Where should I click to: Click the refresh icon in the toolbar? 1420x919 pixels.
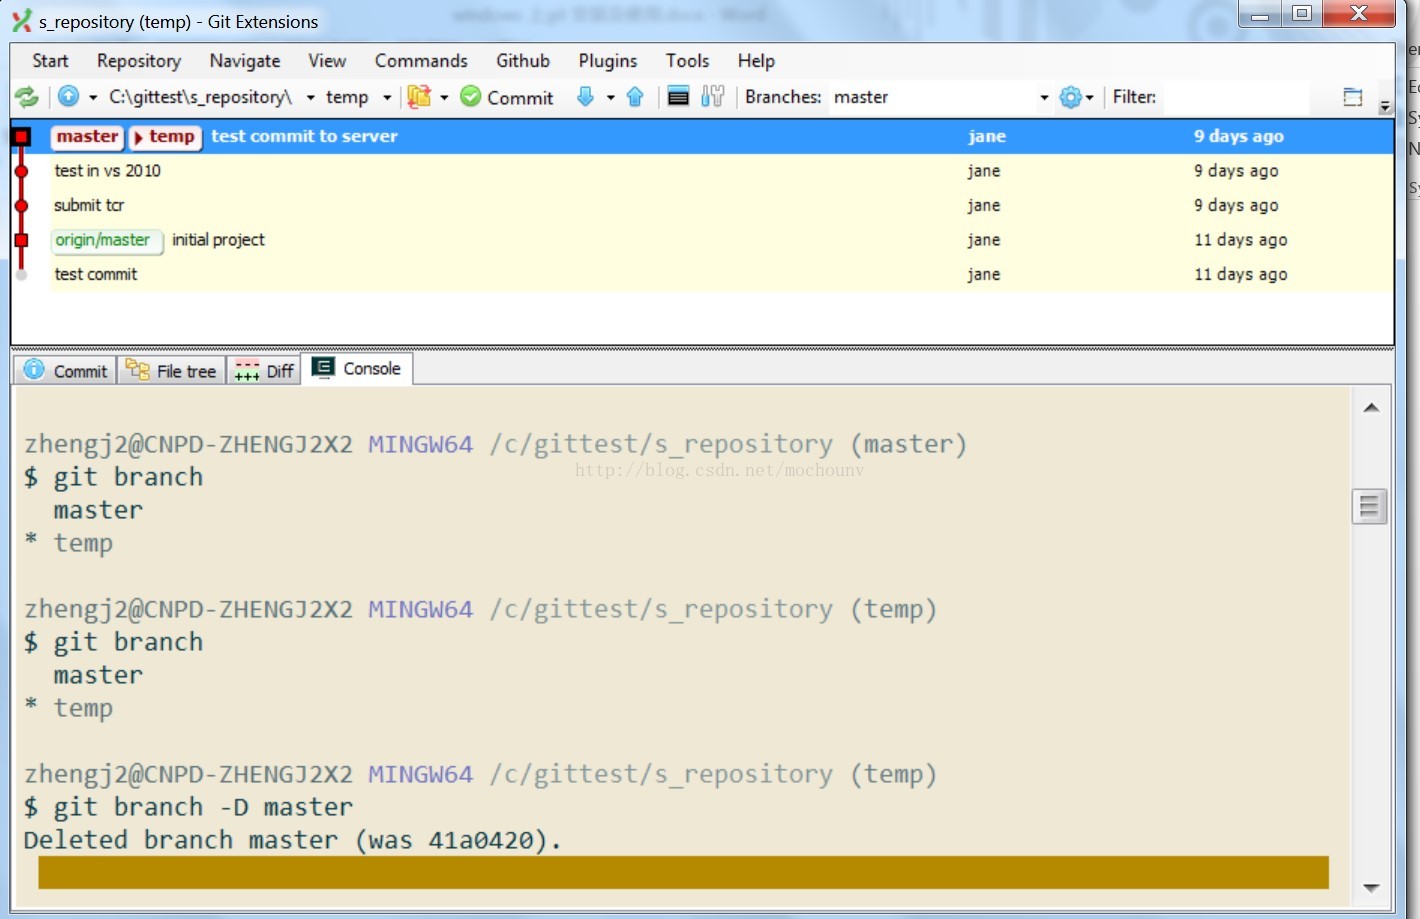click(26, 97)
